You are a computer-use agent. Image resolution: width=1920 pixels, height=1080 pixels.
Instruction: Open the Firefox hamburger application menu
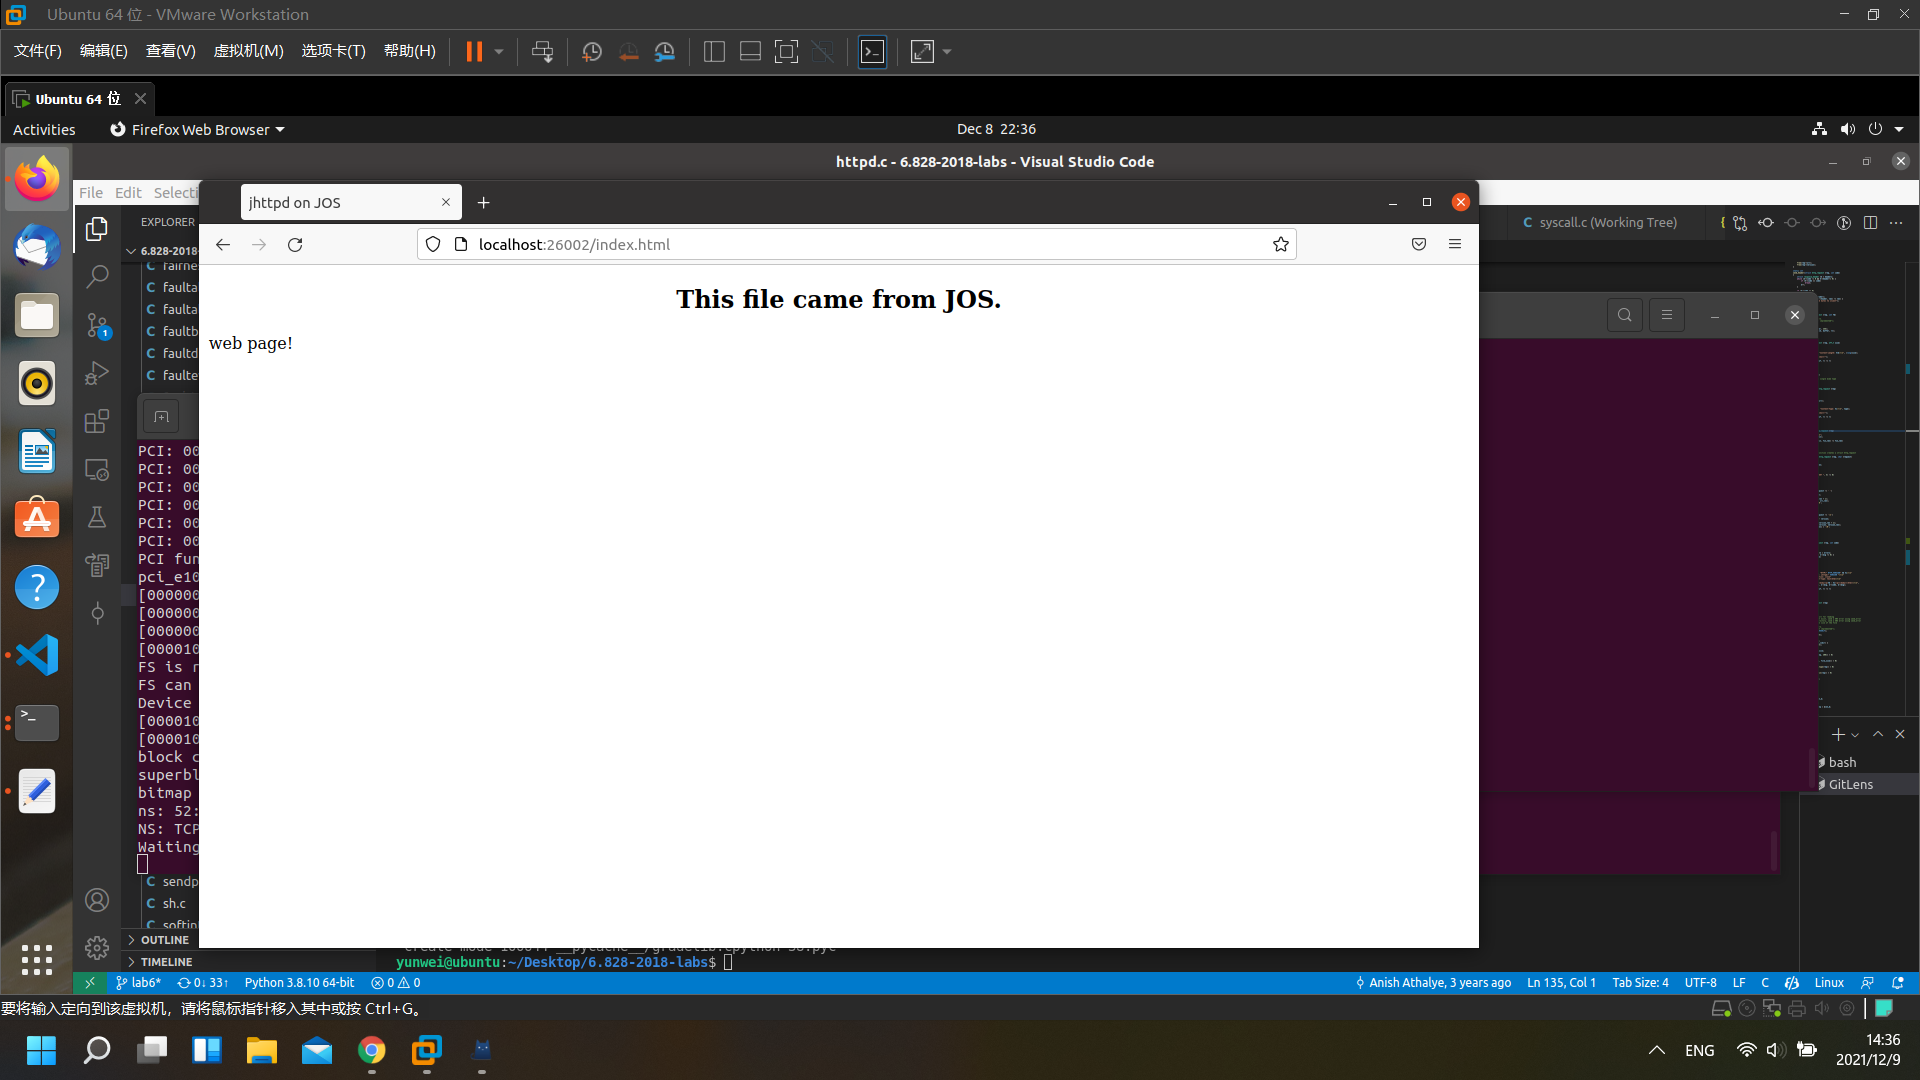point(1455,245)
